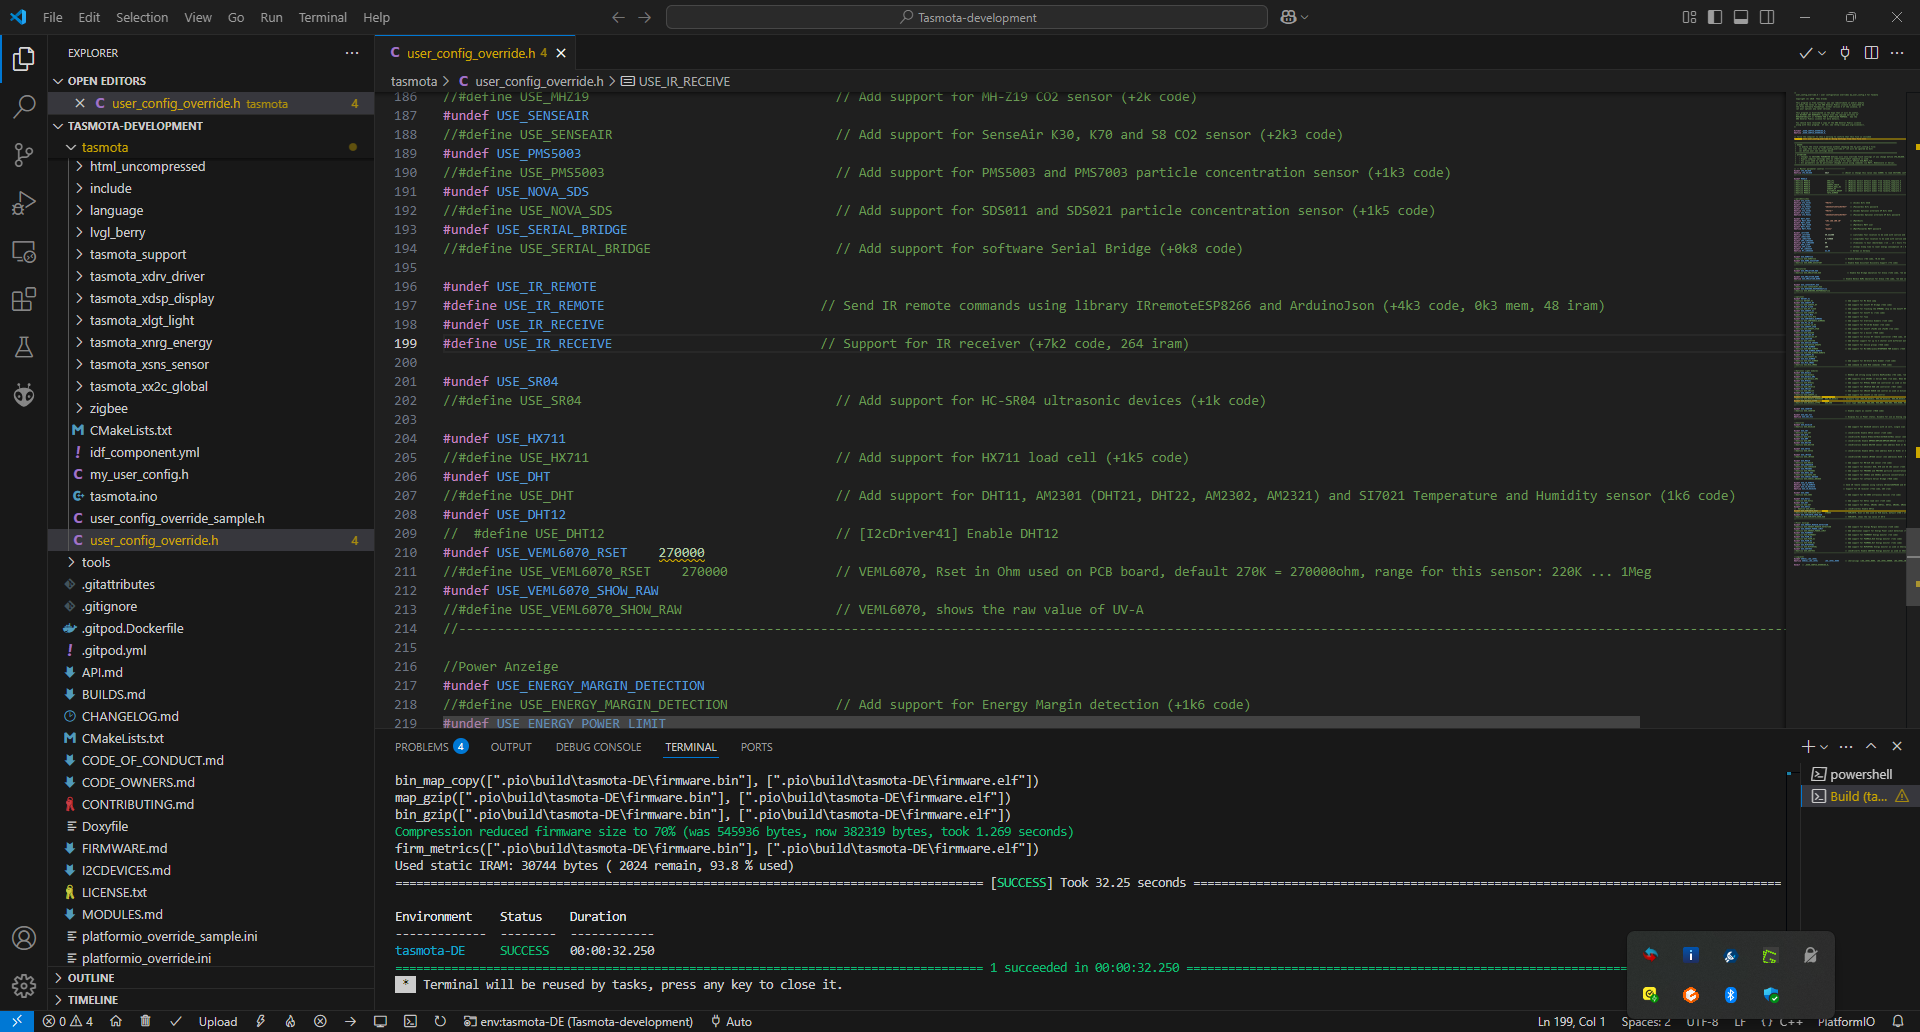Expand the TIMELINE section
Image resolution: width=1920 pixels, height=1032 pixels.
click(x=92, y=1000)
